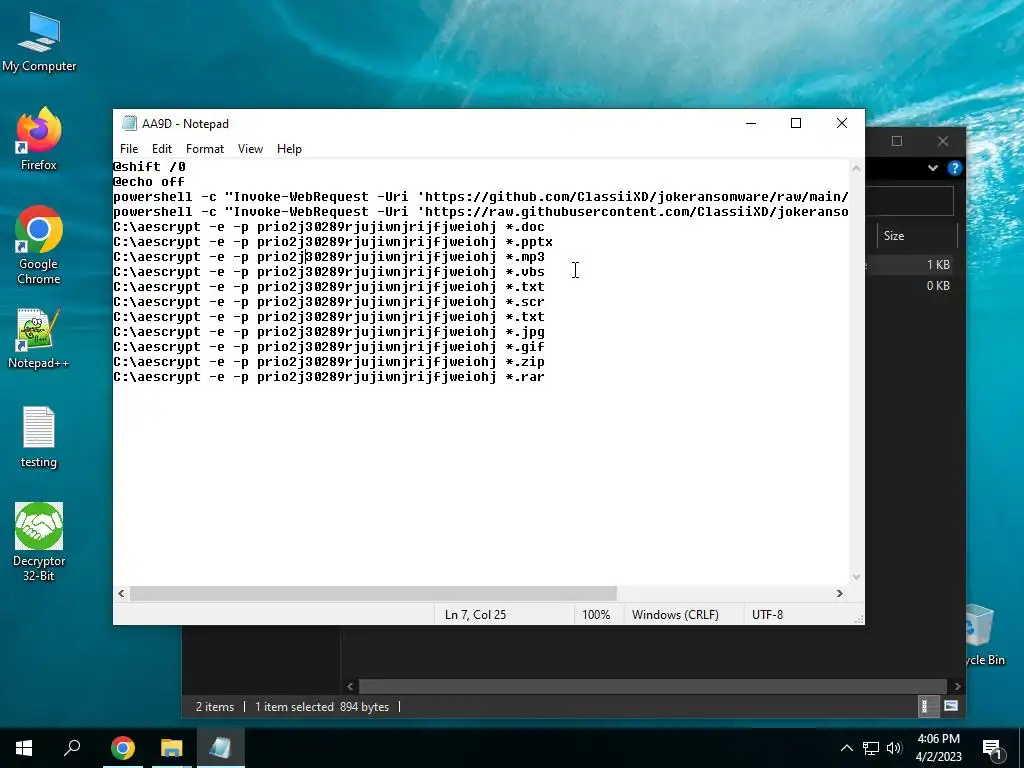Open the Edit menu in Notepad
The image size is (1024, 768).
(161, 149)
